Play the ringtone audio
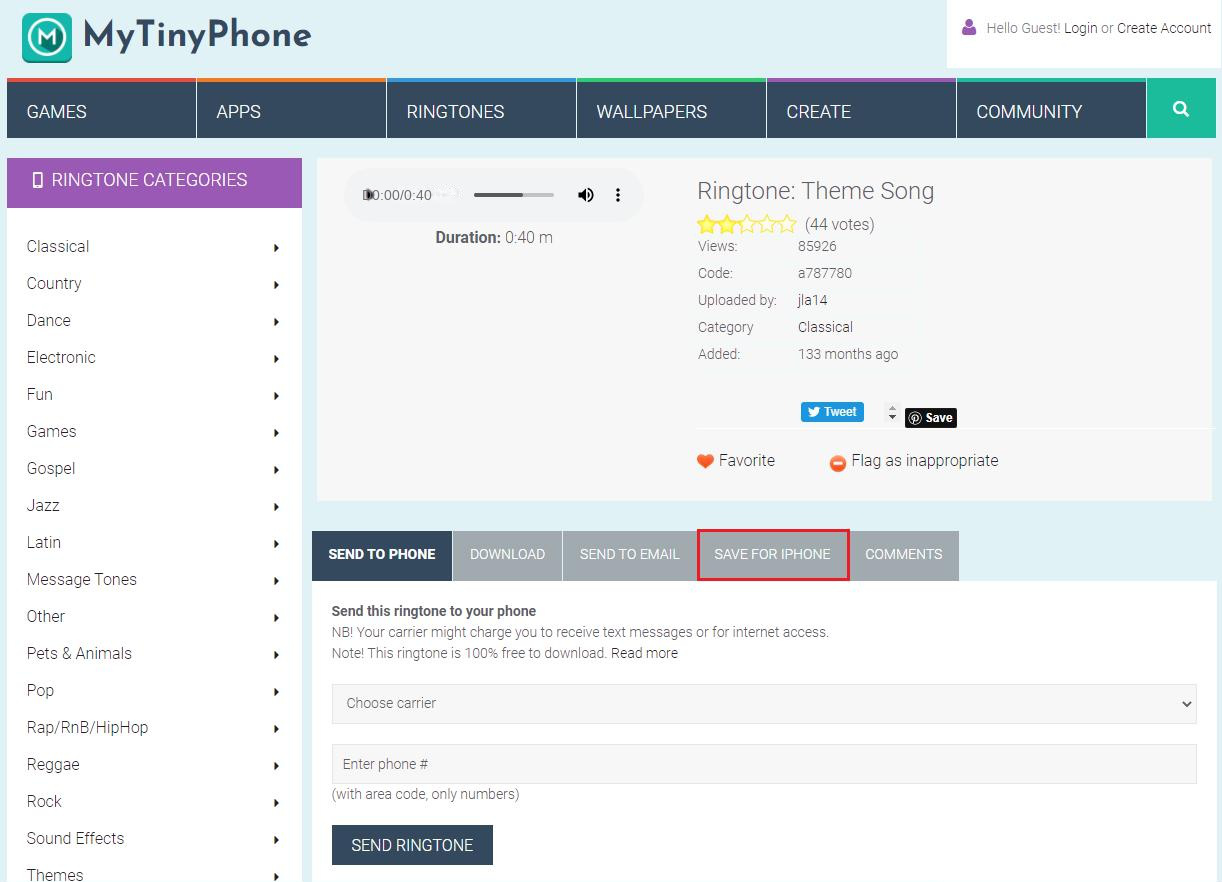This screenshot has height=882, width=1222. (369, 195)
